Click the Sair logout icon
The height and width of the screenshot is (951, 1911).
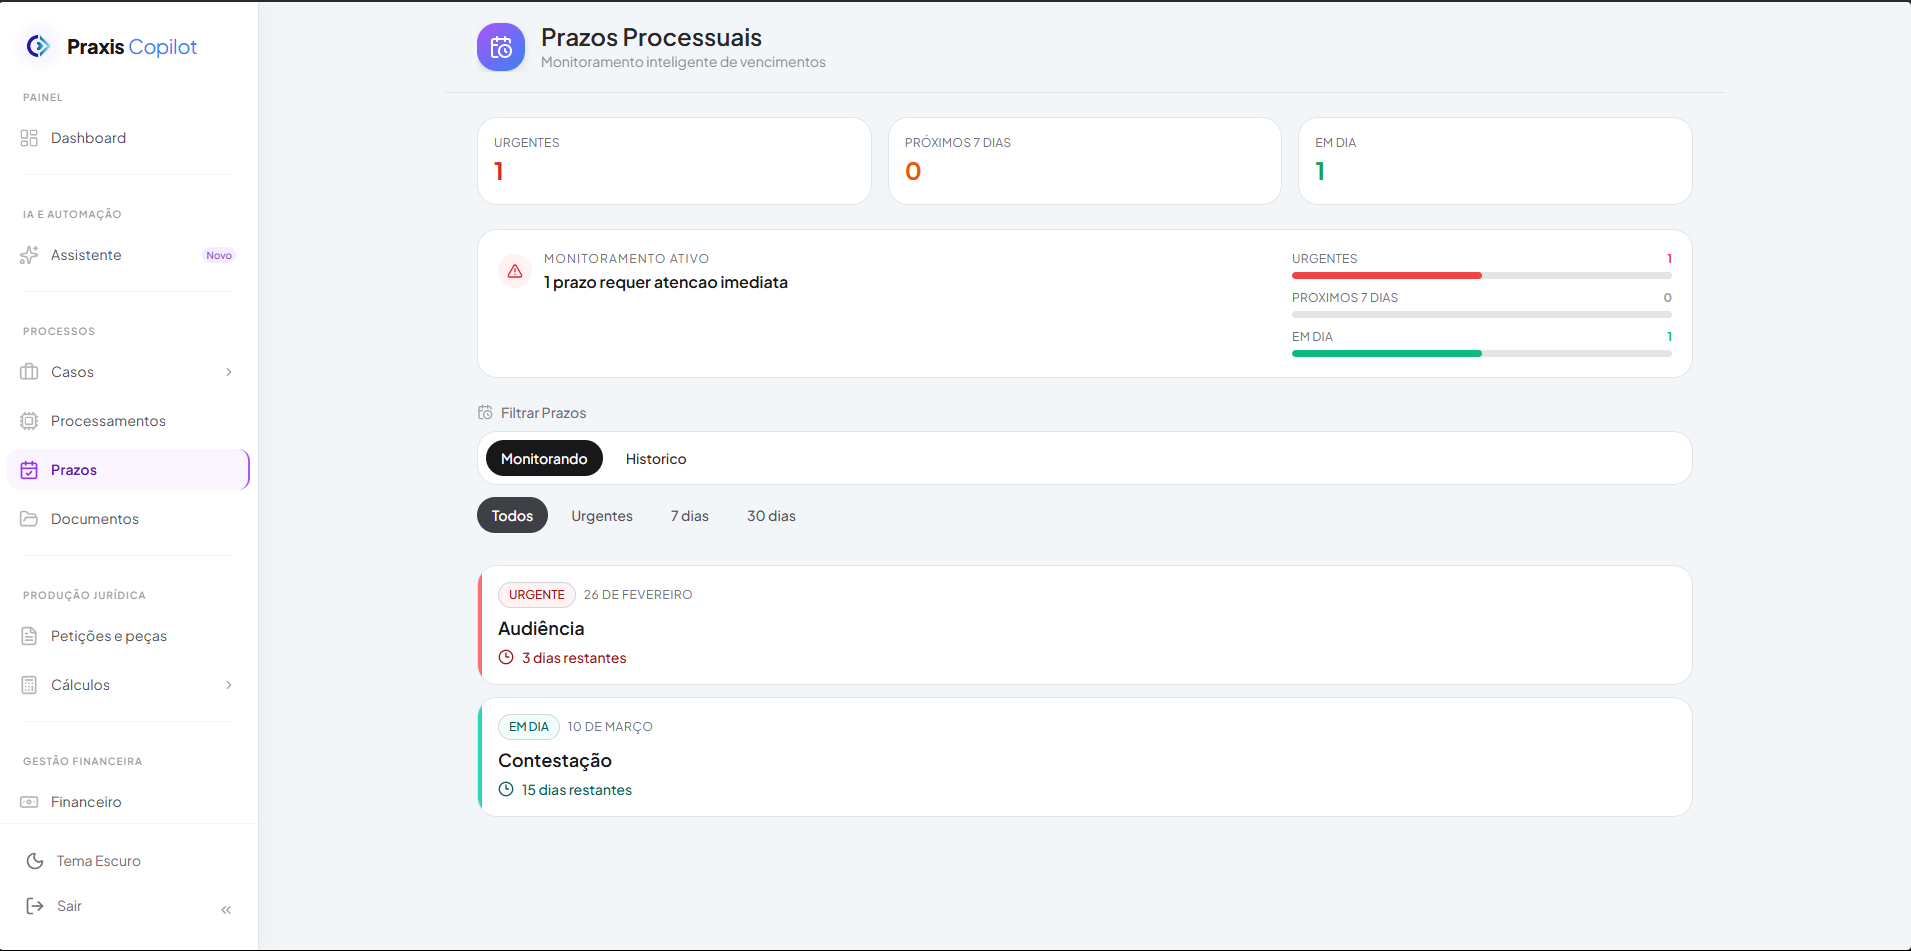pos(35,906)
